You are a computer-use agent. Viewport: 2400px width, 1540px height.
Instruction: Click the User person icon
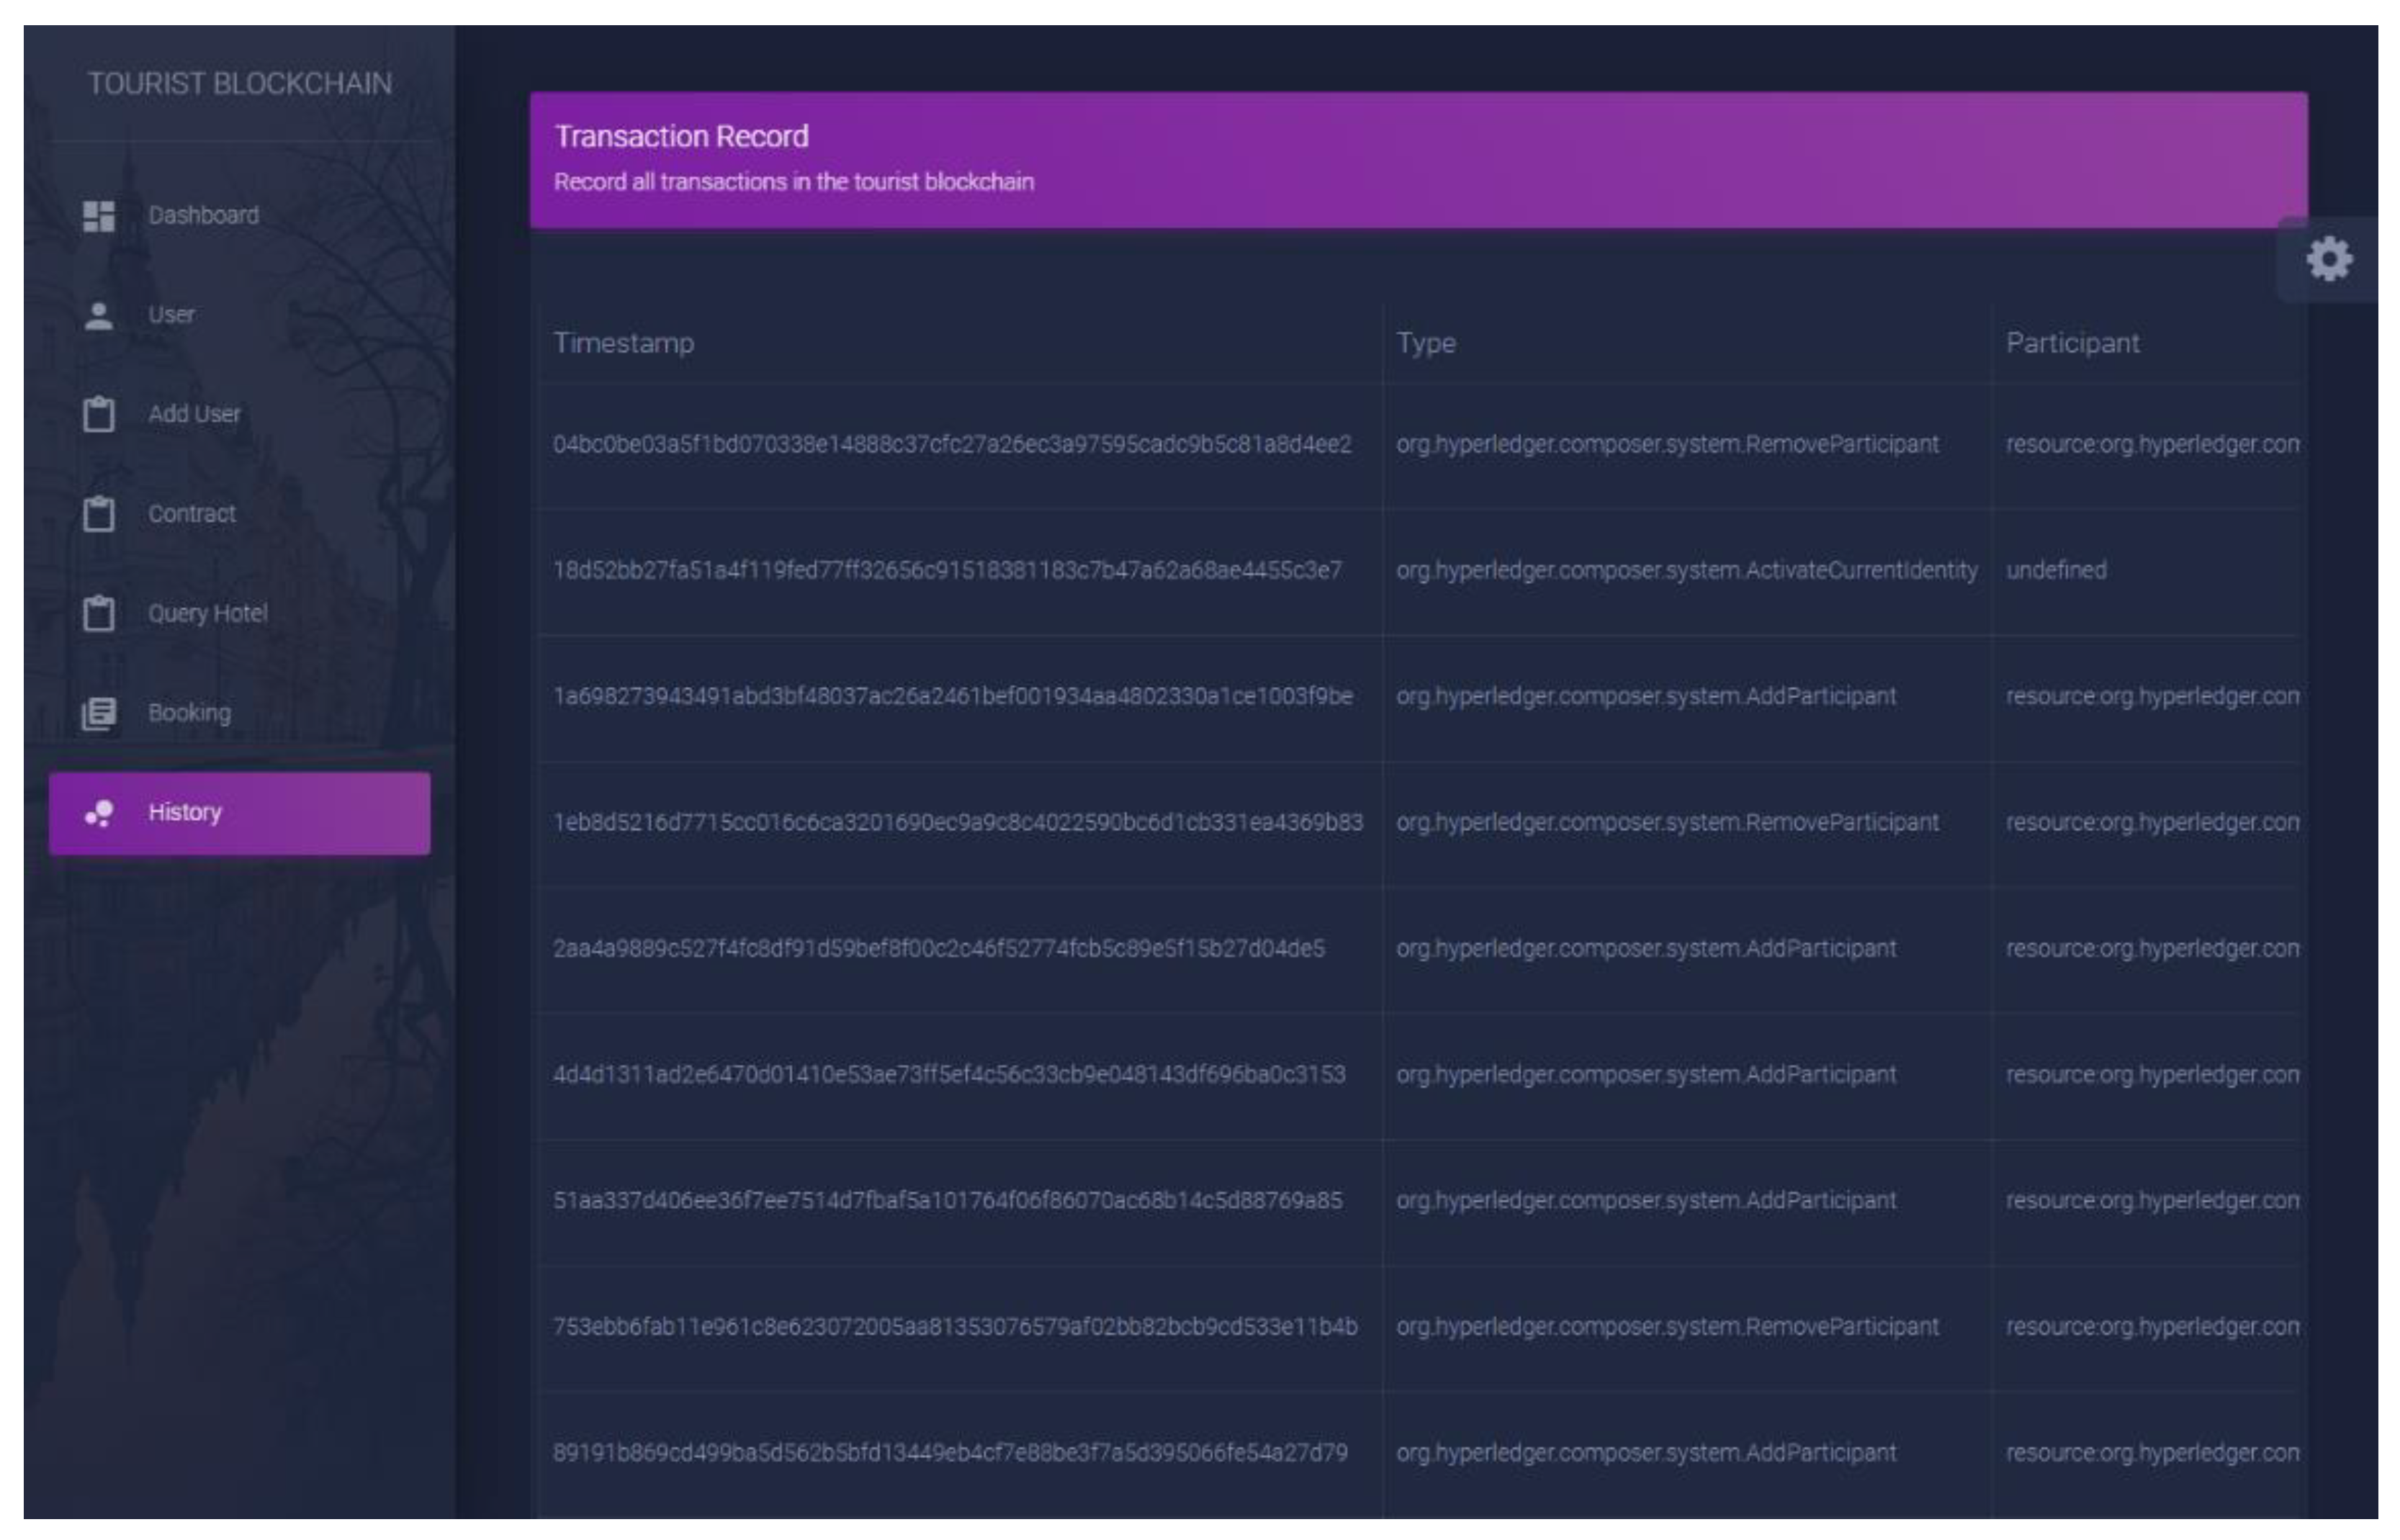pyautogui.click(x=99, y=316)
